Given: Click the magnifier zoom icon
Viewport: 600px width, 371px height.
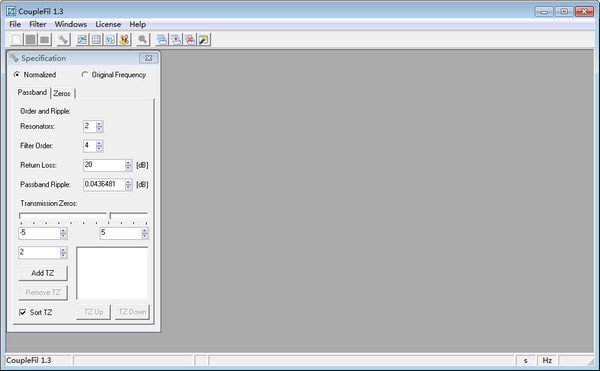Looking at the screenshot, I should pyautogui.click(x=143, y=39).
